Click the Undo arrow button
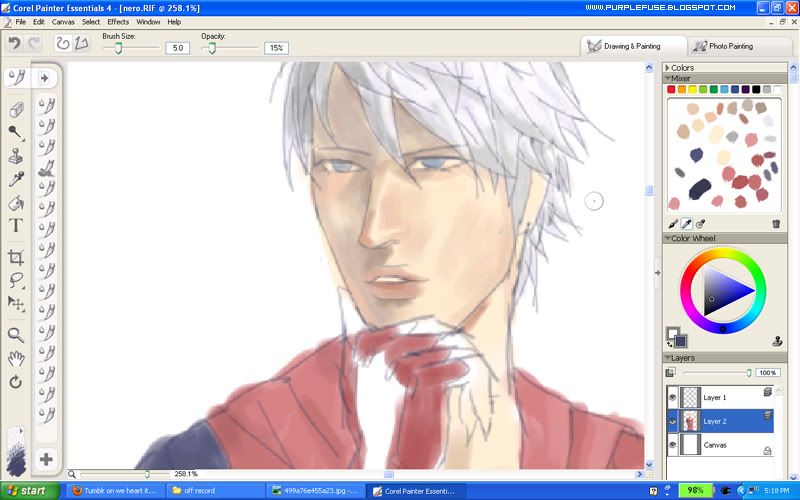 15,43
